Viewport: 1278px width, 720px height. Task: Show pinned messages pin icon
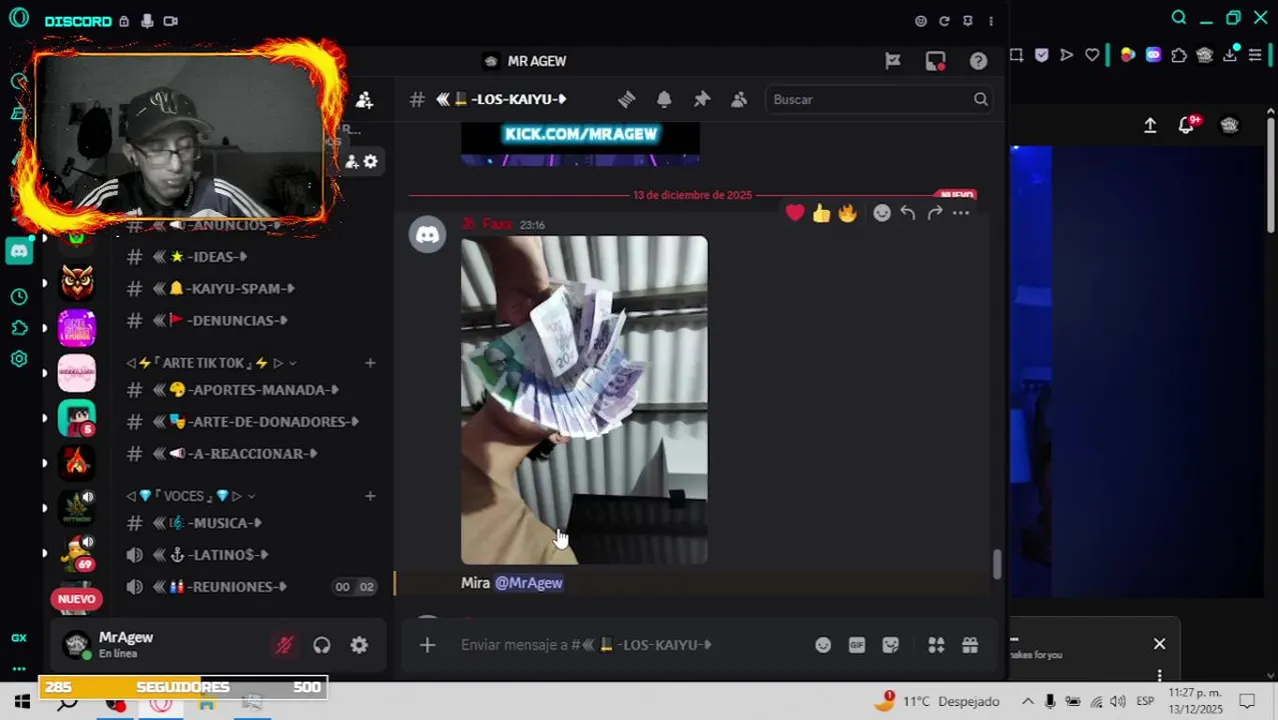702,99
